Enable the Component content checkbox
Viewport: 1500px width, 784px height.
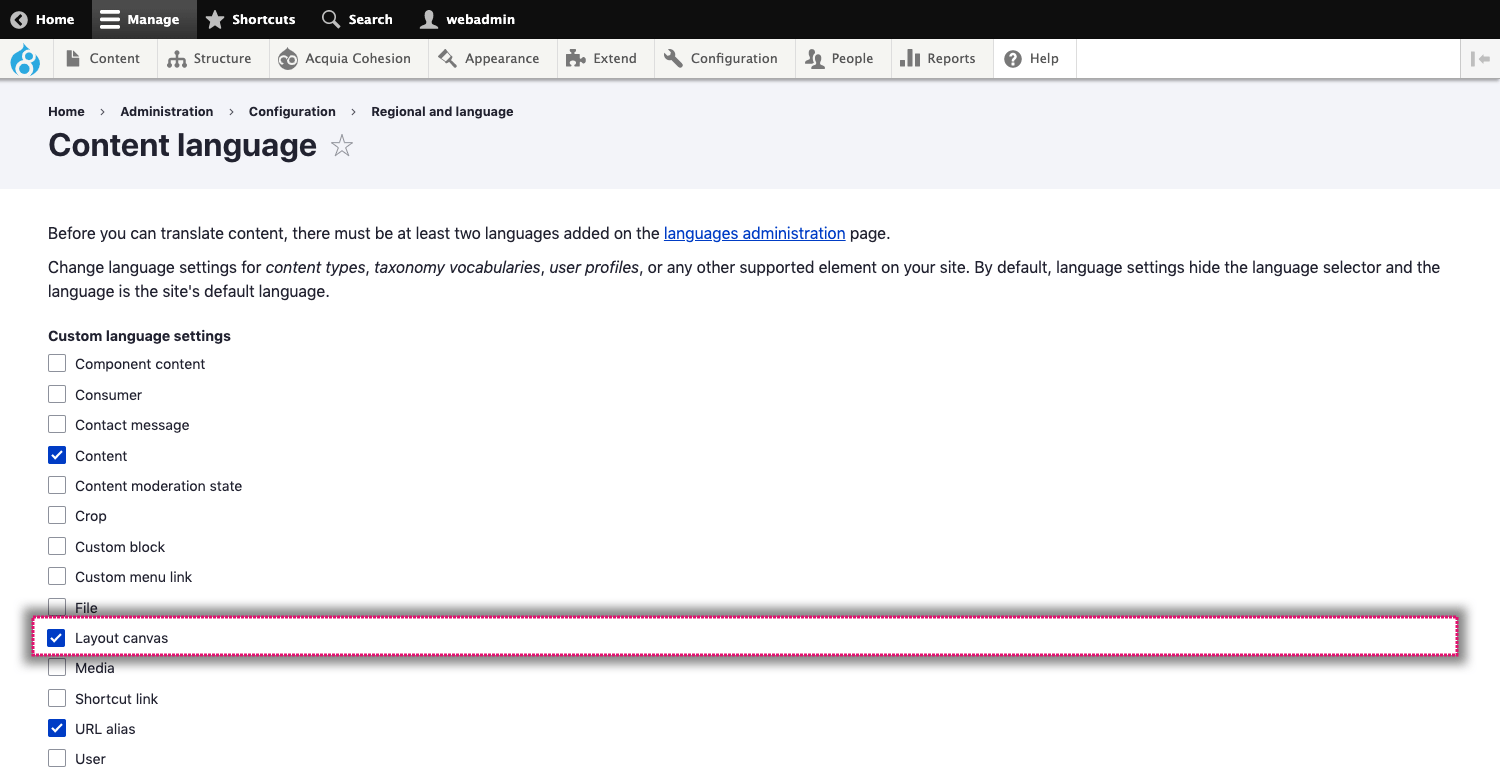click(57, 363)
